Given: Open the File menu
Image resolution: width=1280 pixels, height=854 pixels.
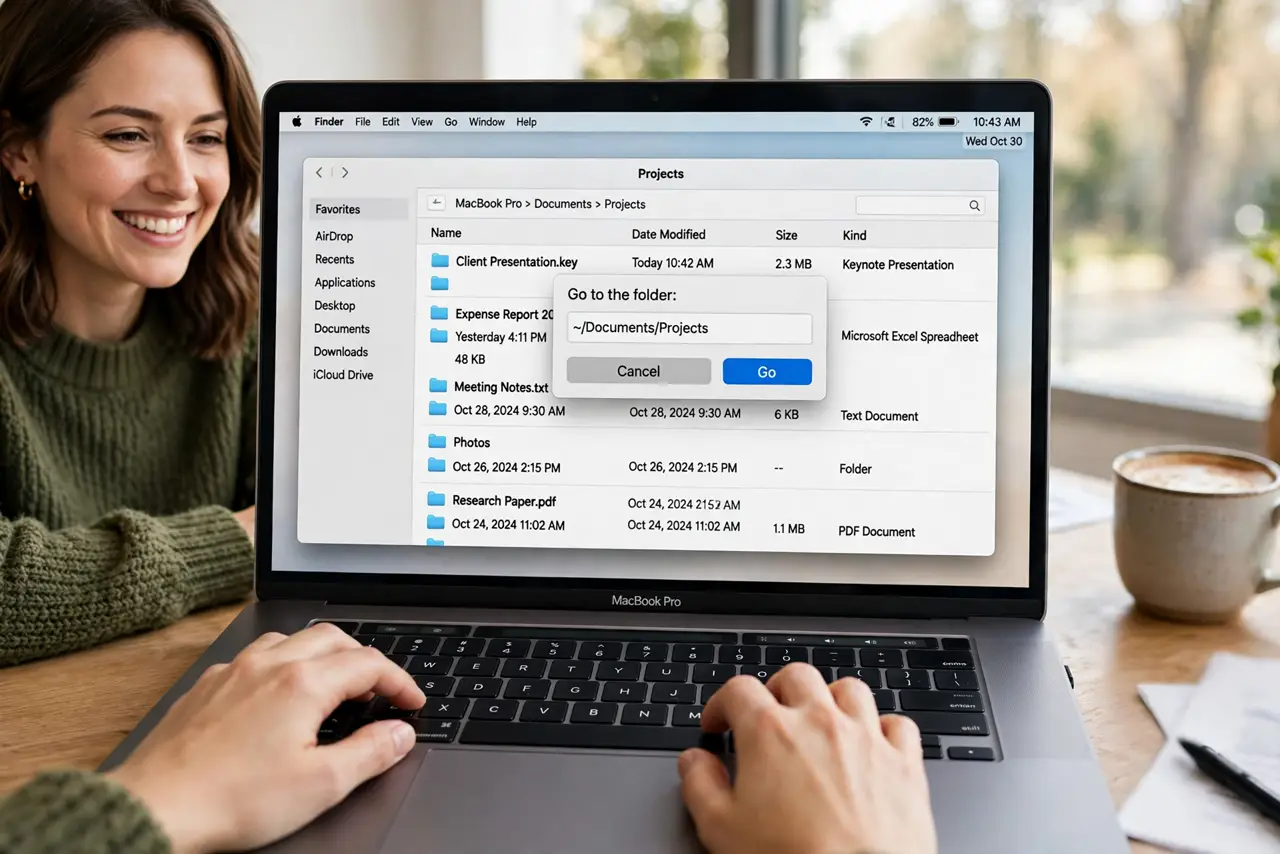Looking at the screenshot, I should [x=363, y=122].
